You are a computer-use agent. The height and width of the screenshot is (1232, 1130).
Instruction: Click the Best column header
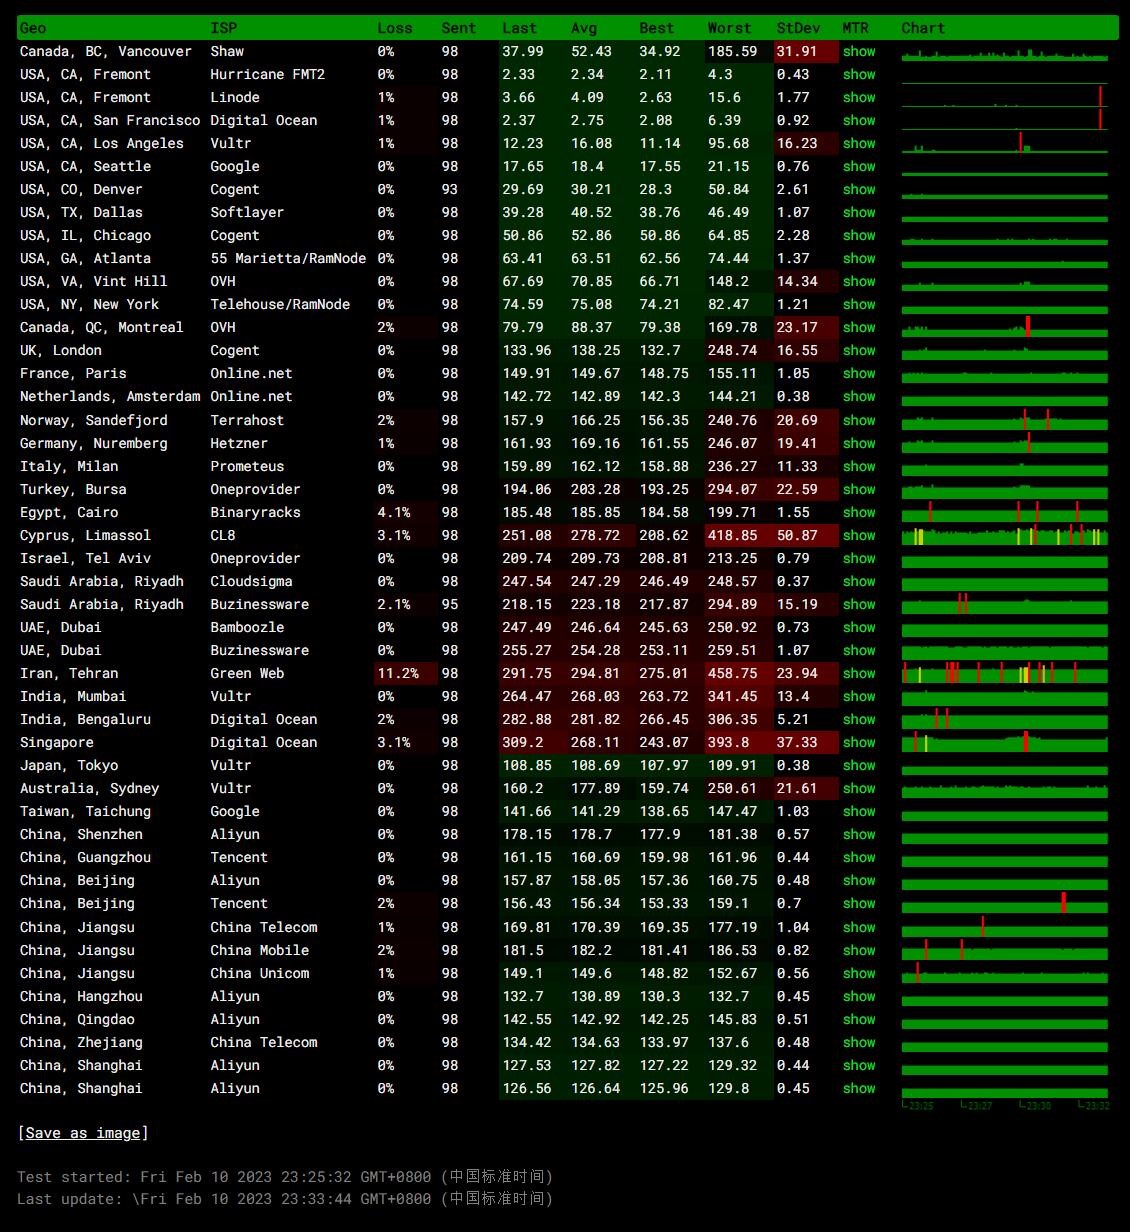pos(657,28)
